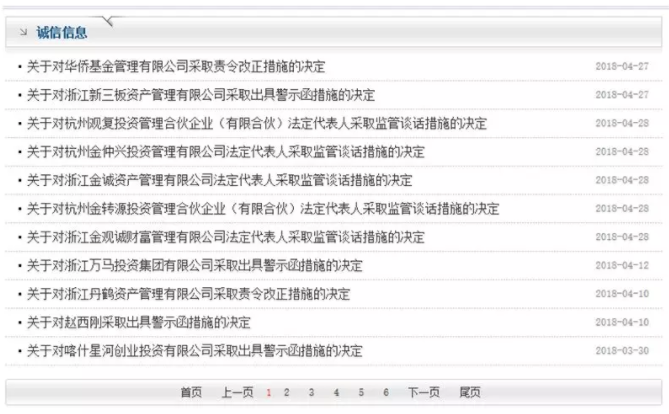Click the arrow icon beside 诚信信息 header

(23, 32)
